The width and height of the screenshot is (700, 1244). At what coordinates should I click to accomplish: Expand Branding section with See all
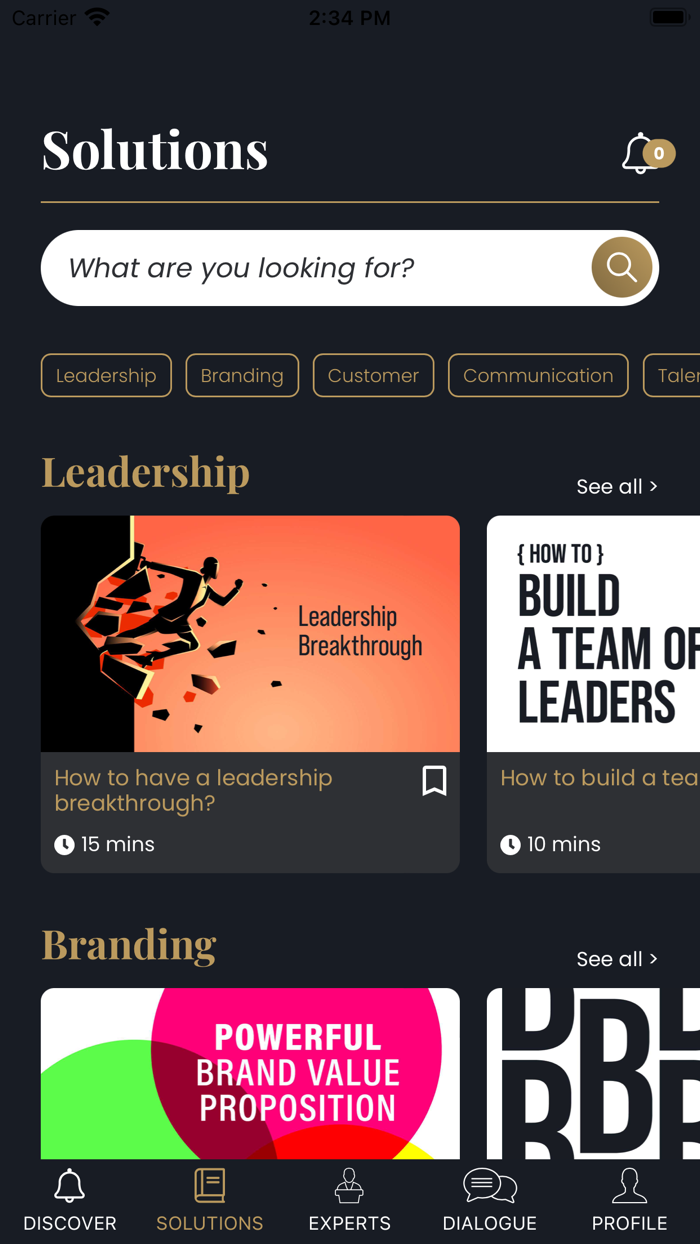[617, 959]
